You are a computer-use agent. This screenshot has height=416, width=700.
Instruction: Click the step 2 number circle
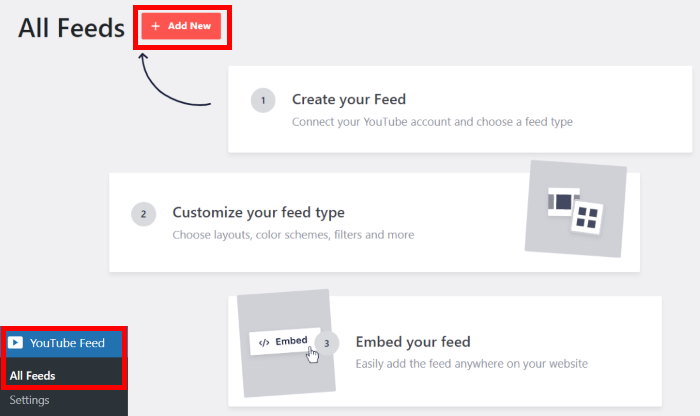[143, 214]
